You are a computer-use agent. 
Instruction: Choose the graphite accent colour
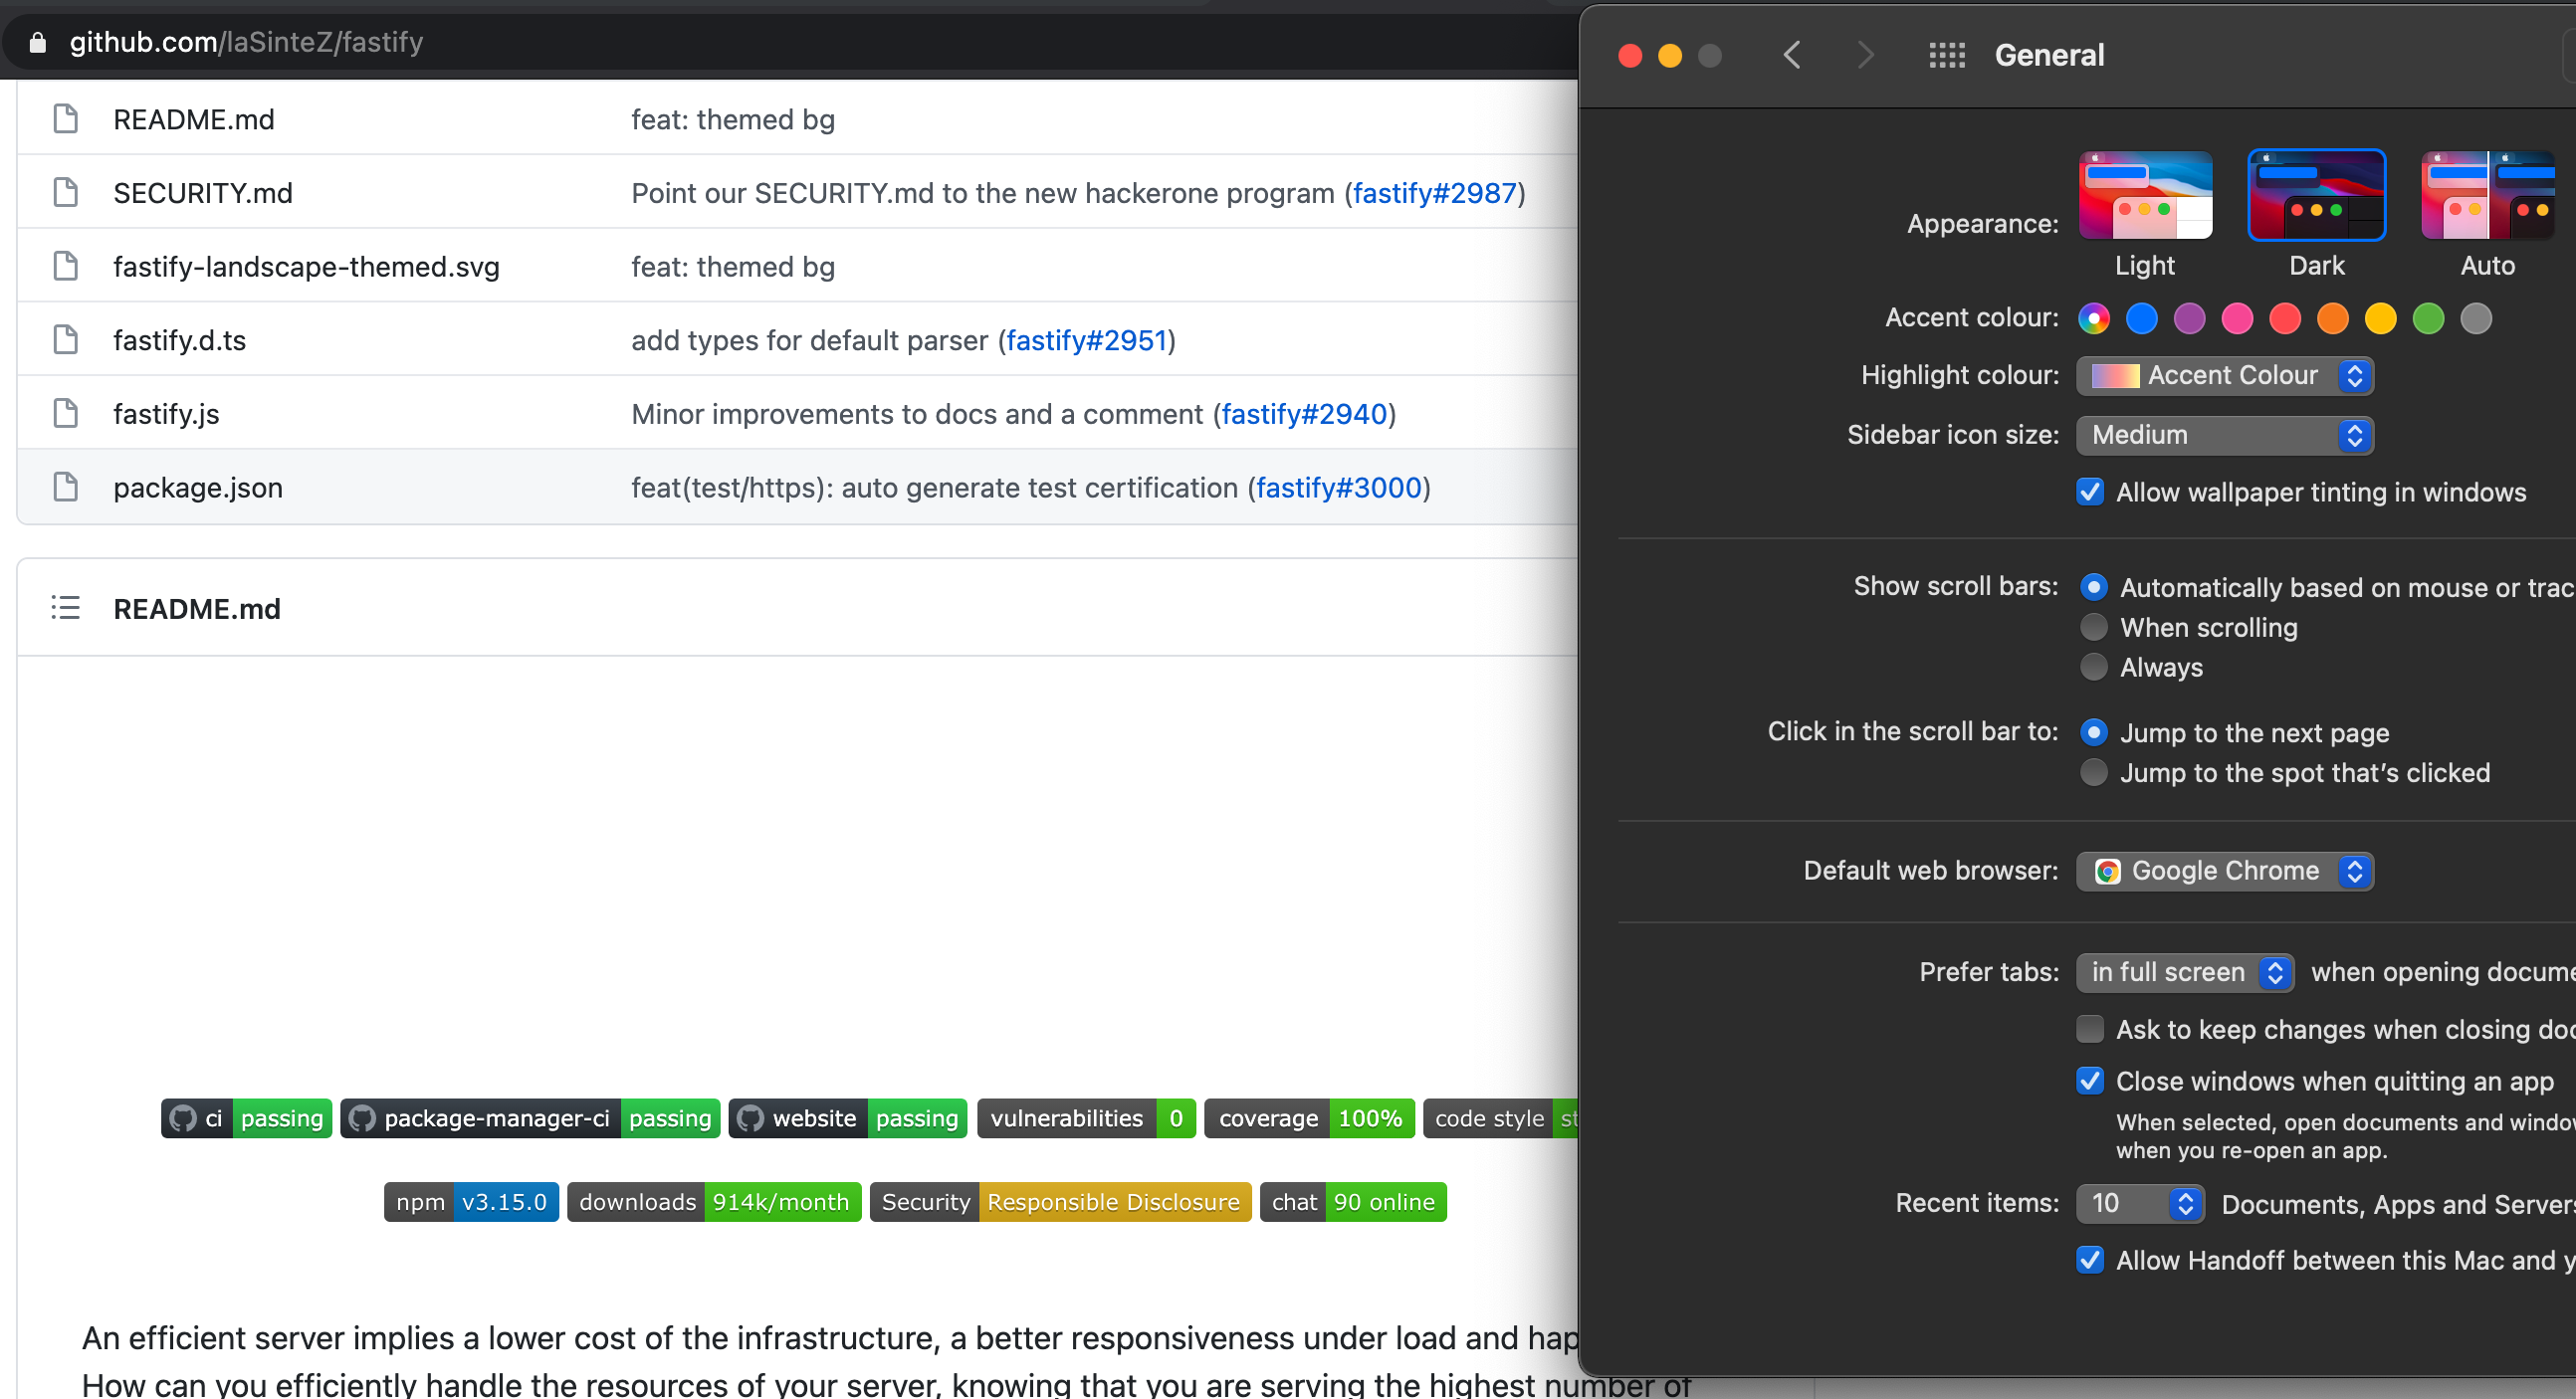(x=2476, y=318)
